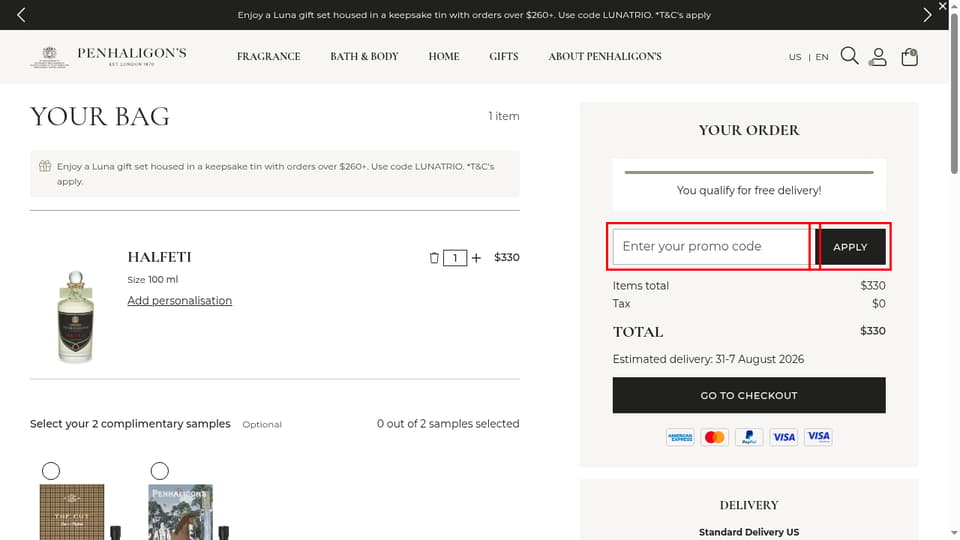Open the Home menu
960x540 pixels.
pos(444,56)
